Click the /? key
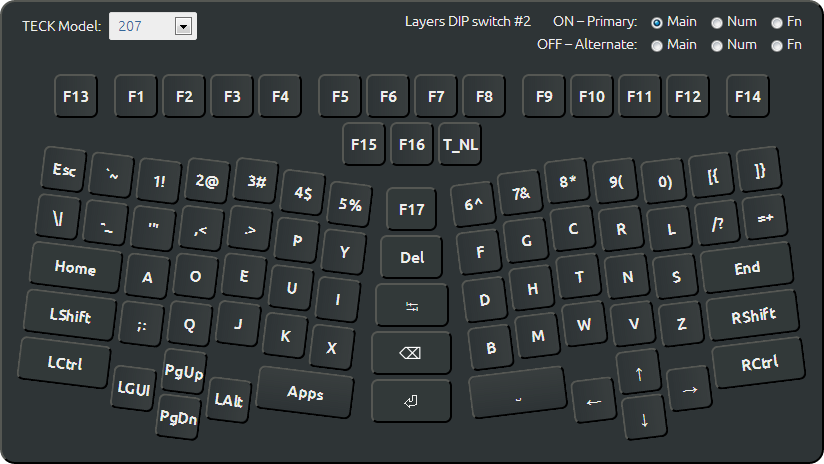The width and height of the screenshot is (824, 464). tap(718, 223)
